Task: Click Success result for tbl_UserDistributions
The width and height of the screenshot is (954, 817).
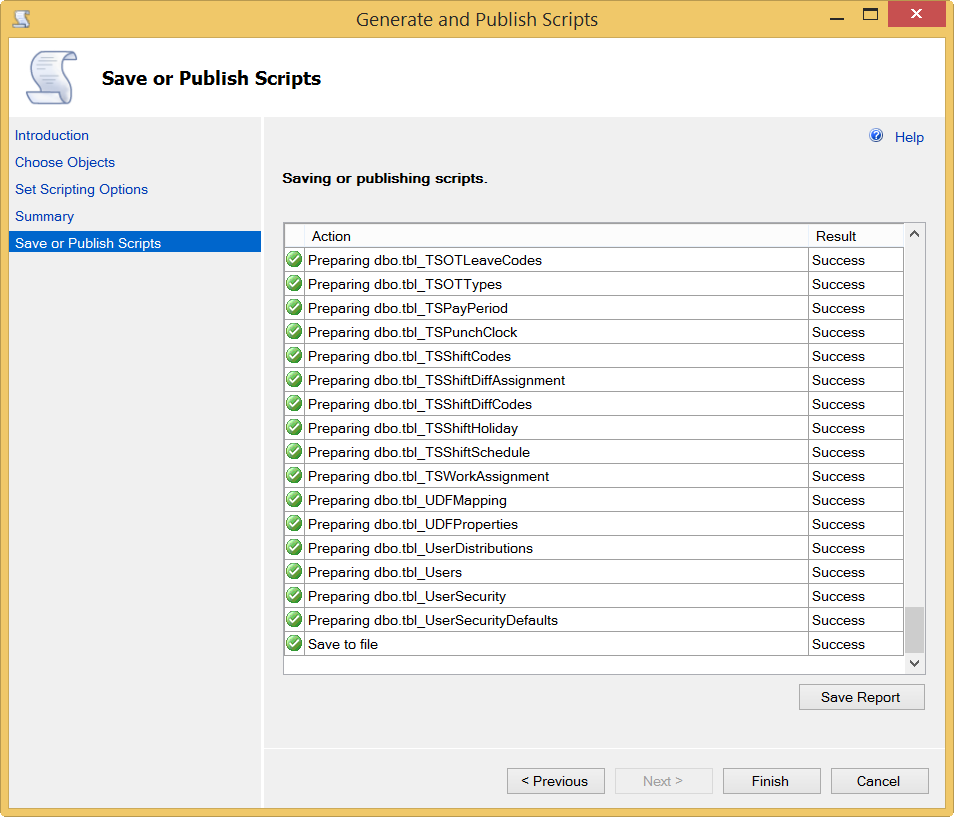Action: 838,548
